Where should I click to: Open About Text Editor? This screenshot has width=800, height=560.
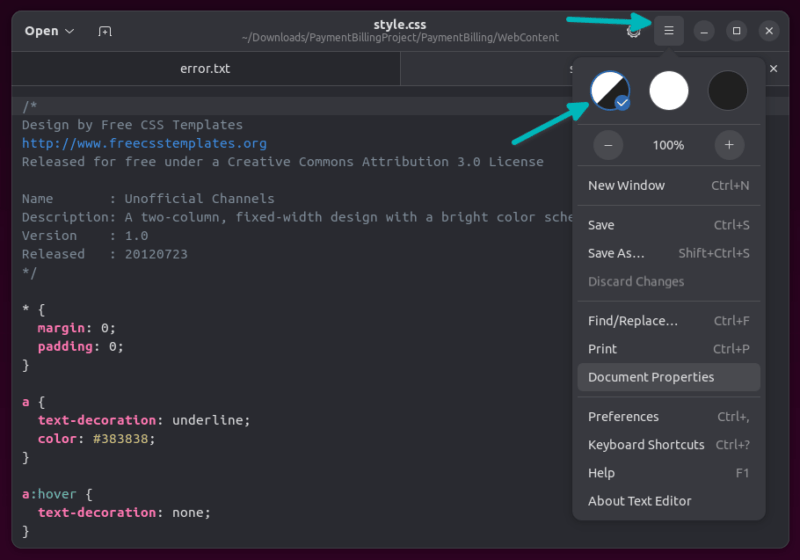[639, 501]
